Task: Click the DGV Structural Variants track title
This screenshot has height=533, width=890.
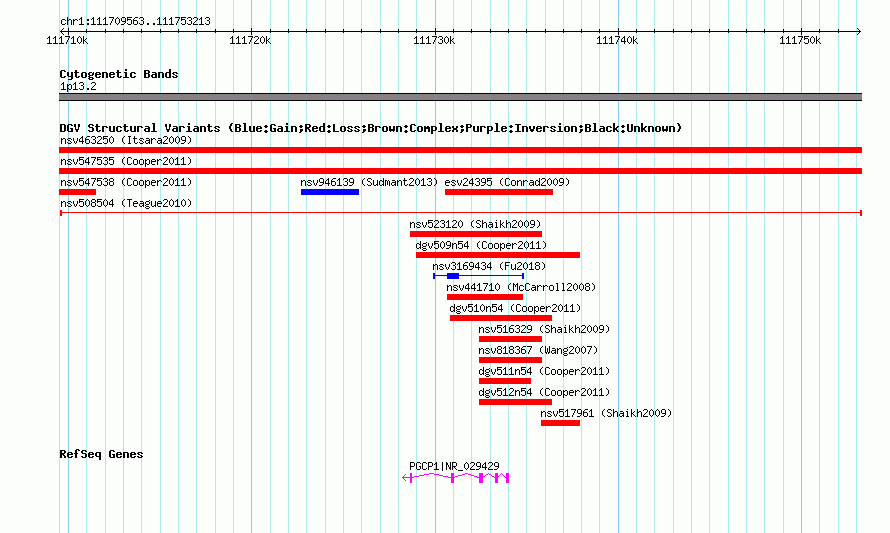Action: [x=371, y=128]
